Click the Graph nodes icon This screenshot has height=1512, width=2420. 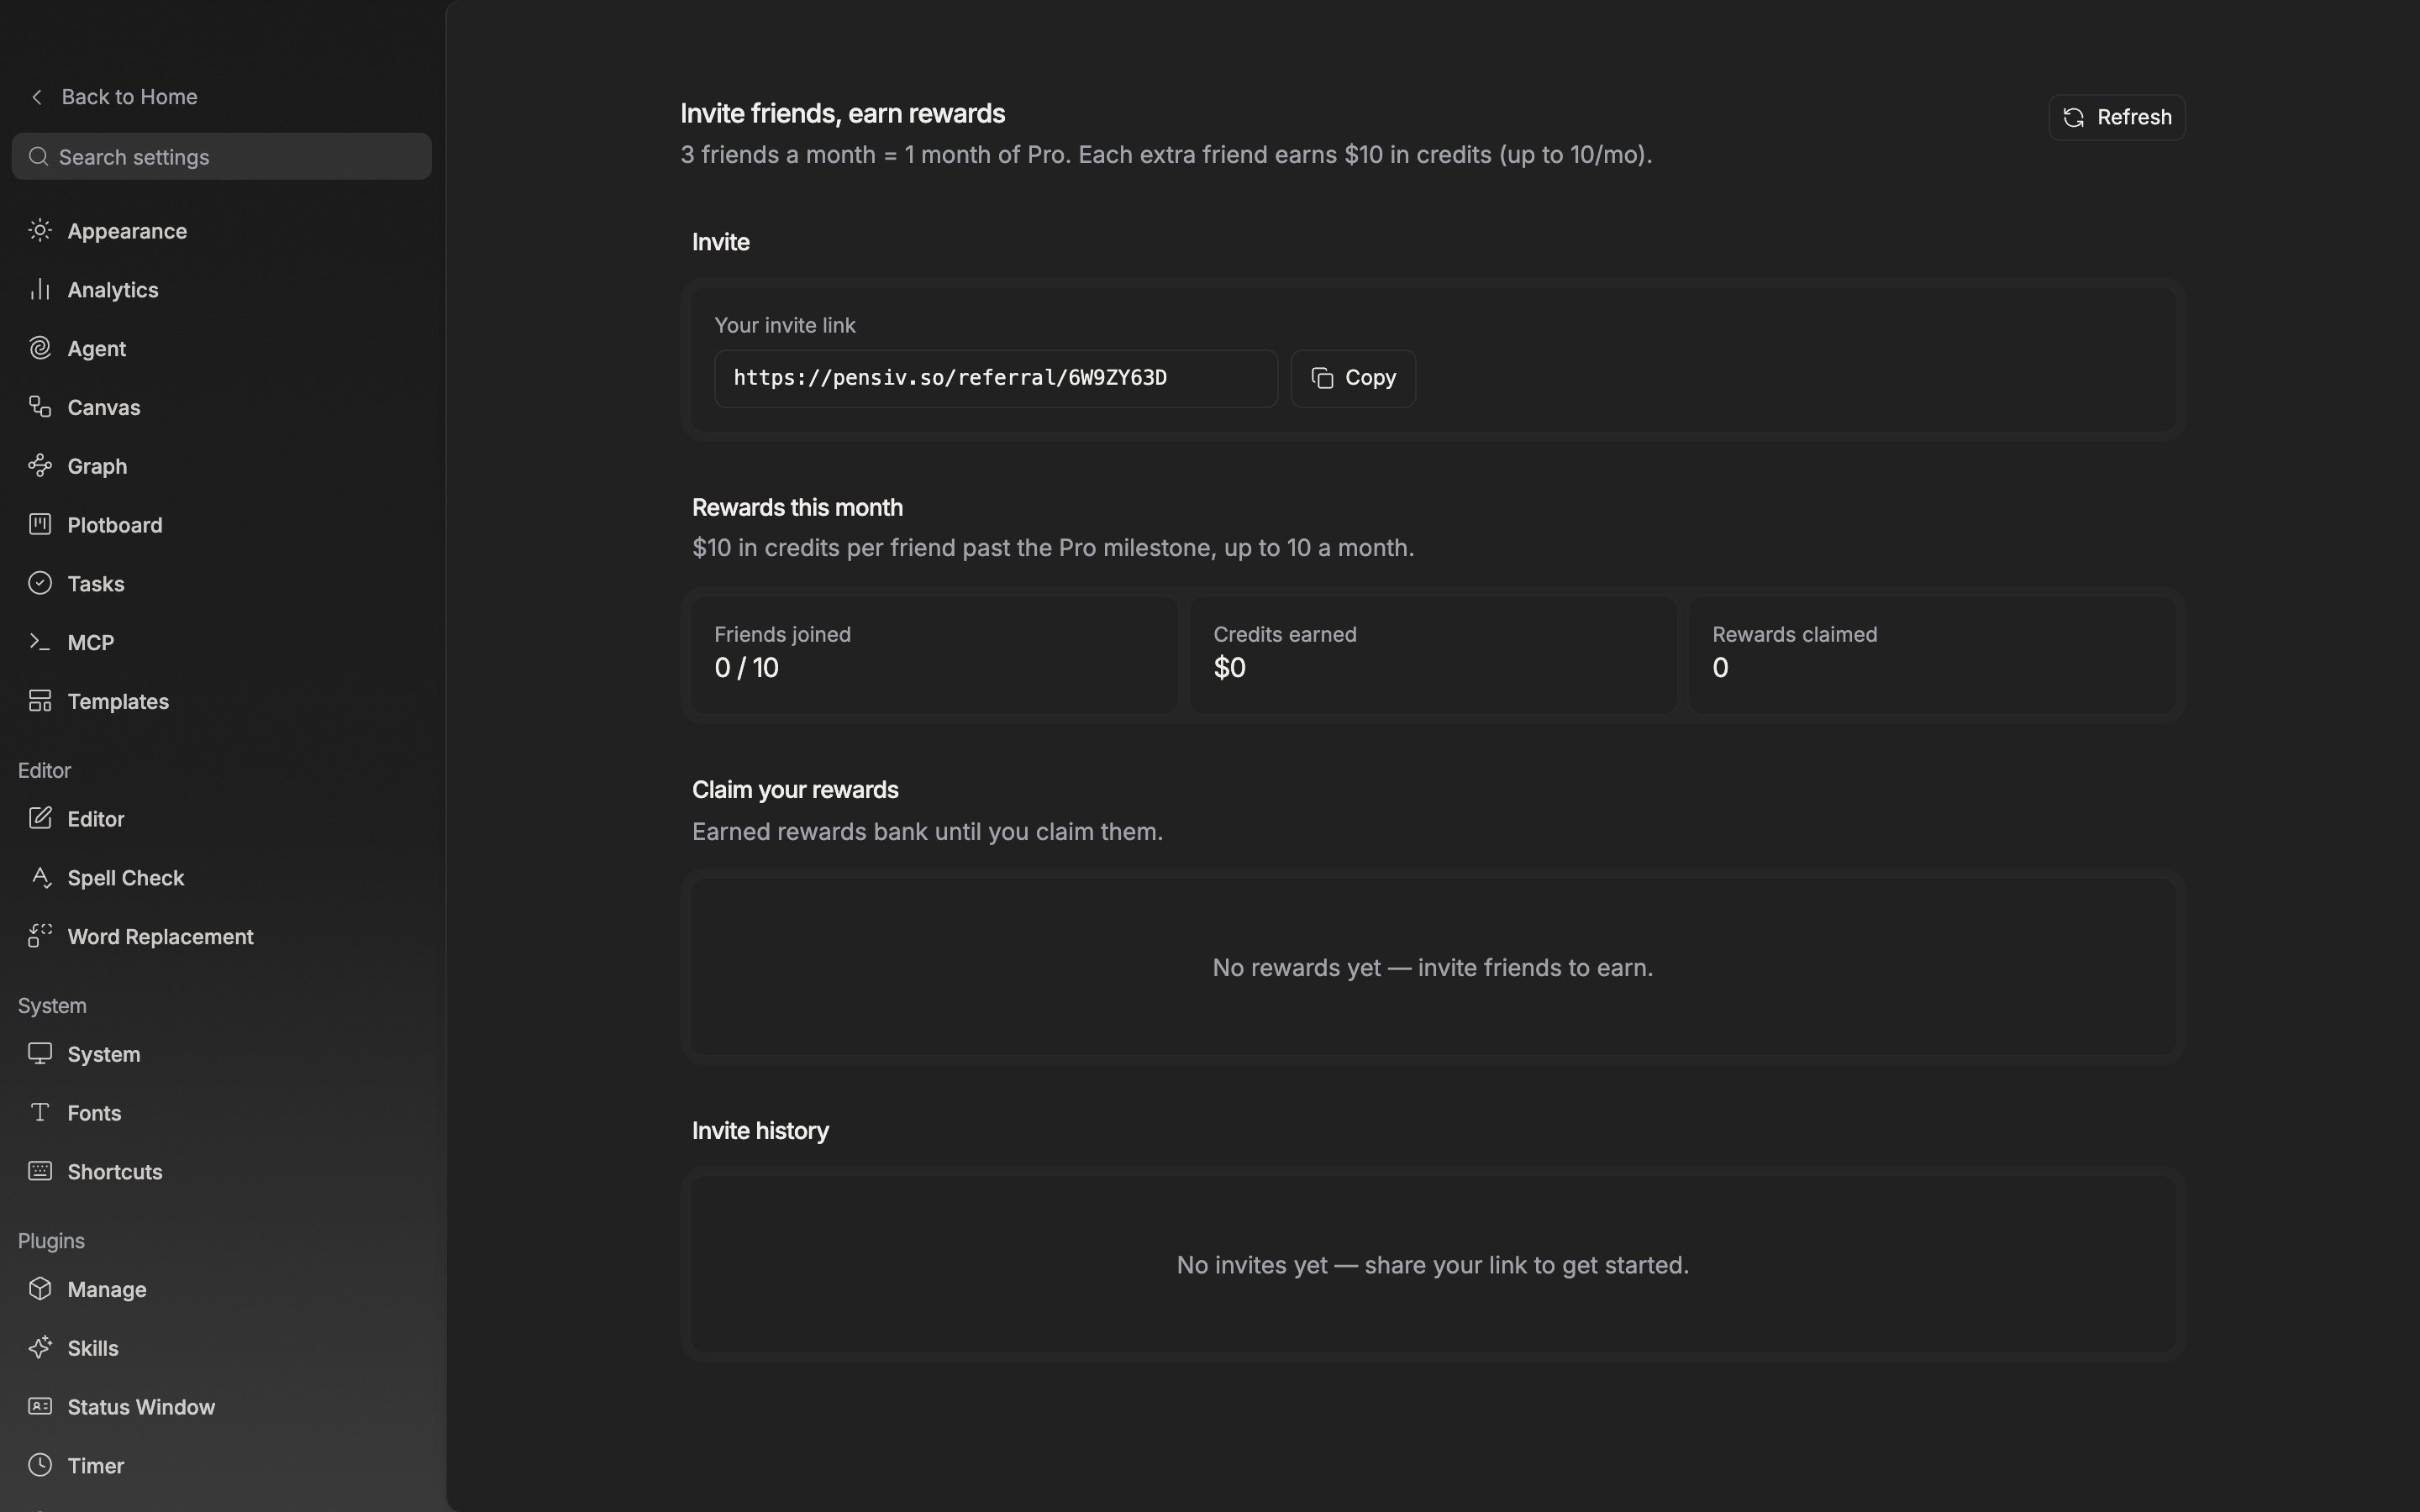point(40,466)
